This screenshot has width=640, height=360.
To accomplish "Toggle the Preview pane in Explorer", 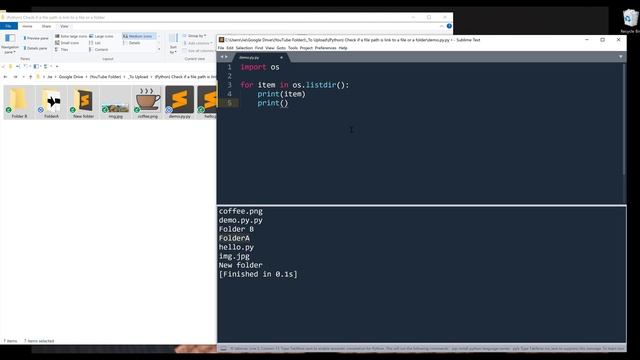I will (36, 38).
